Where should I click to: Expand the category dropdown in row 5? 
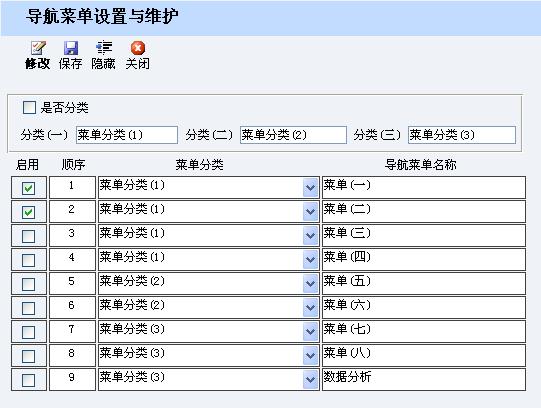[x=310, y=283]
